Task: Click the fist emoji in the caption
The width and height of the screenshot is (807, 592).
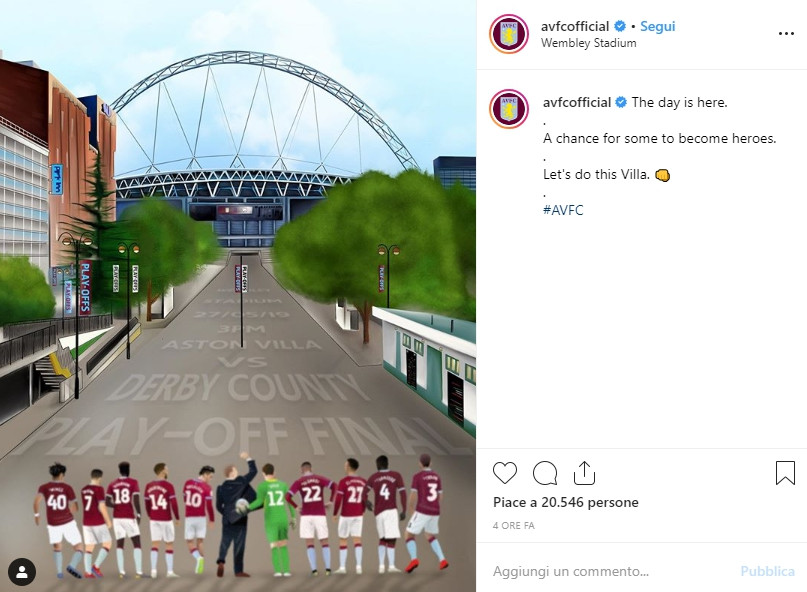Action: click(x=662, y=175)
